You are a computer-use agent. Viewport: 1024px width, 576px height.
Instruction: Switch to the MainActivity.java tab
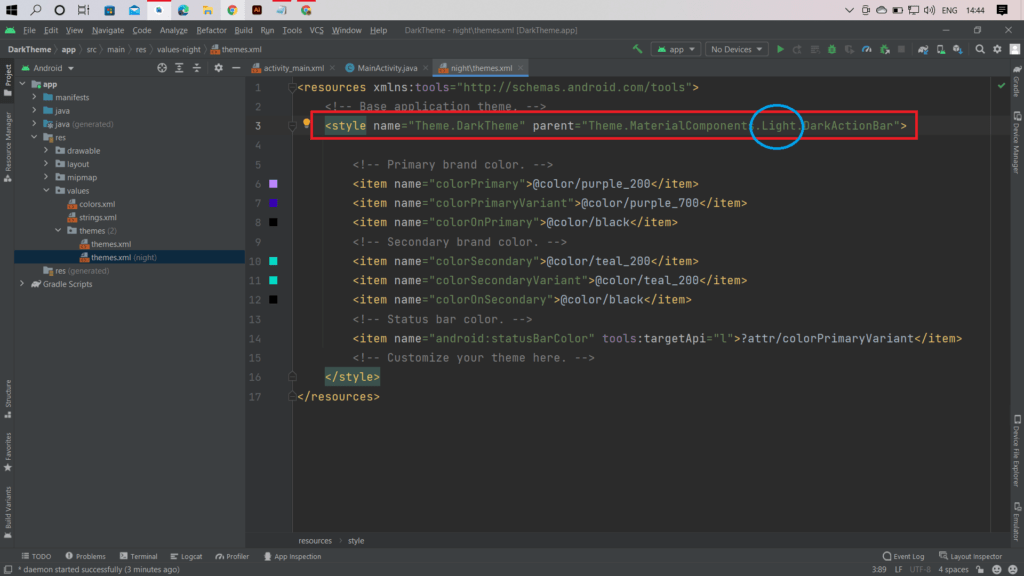(385, 68)
